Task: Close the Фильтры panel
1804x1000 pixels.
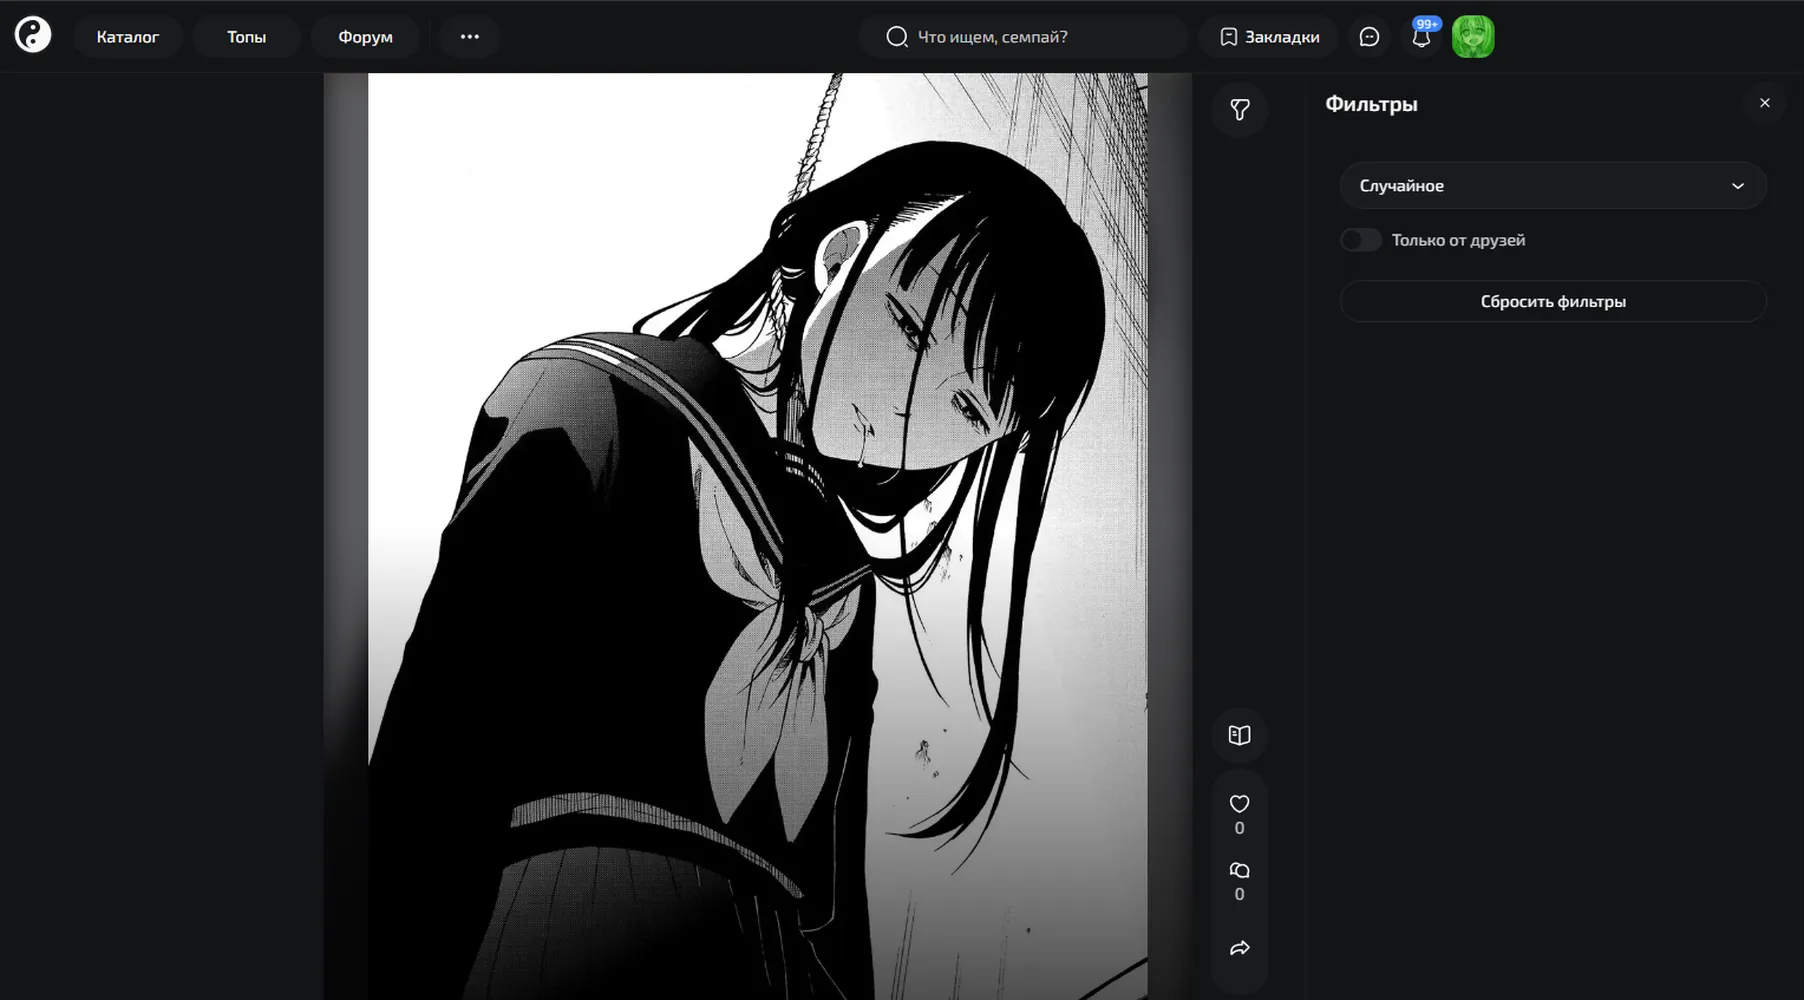Action: 1765,103
